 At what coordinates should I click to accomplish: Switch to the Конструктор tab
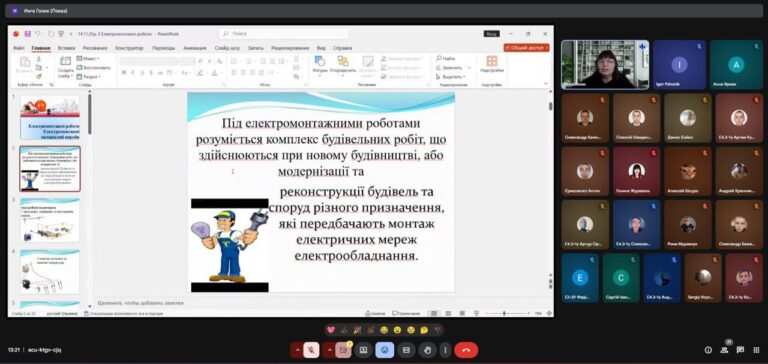click(x=129, y=48)
